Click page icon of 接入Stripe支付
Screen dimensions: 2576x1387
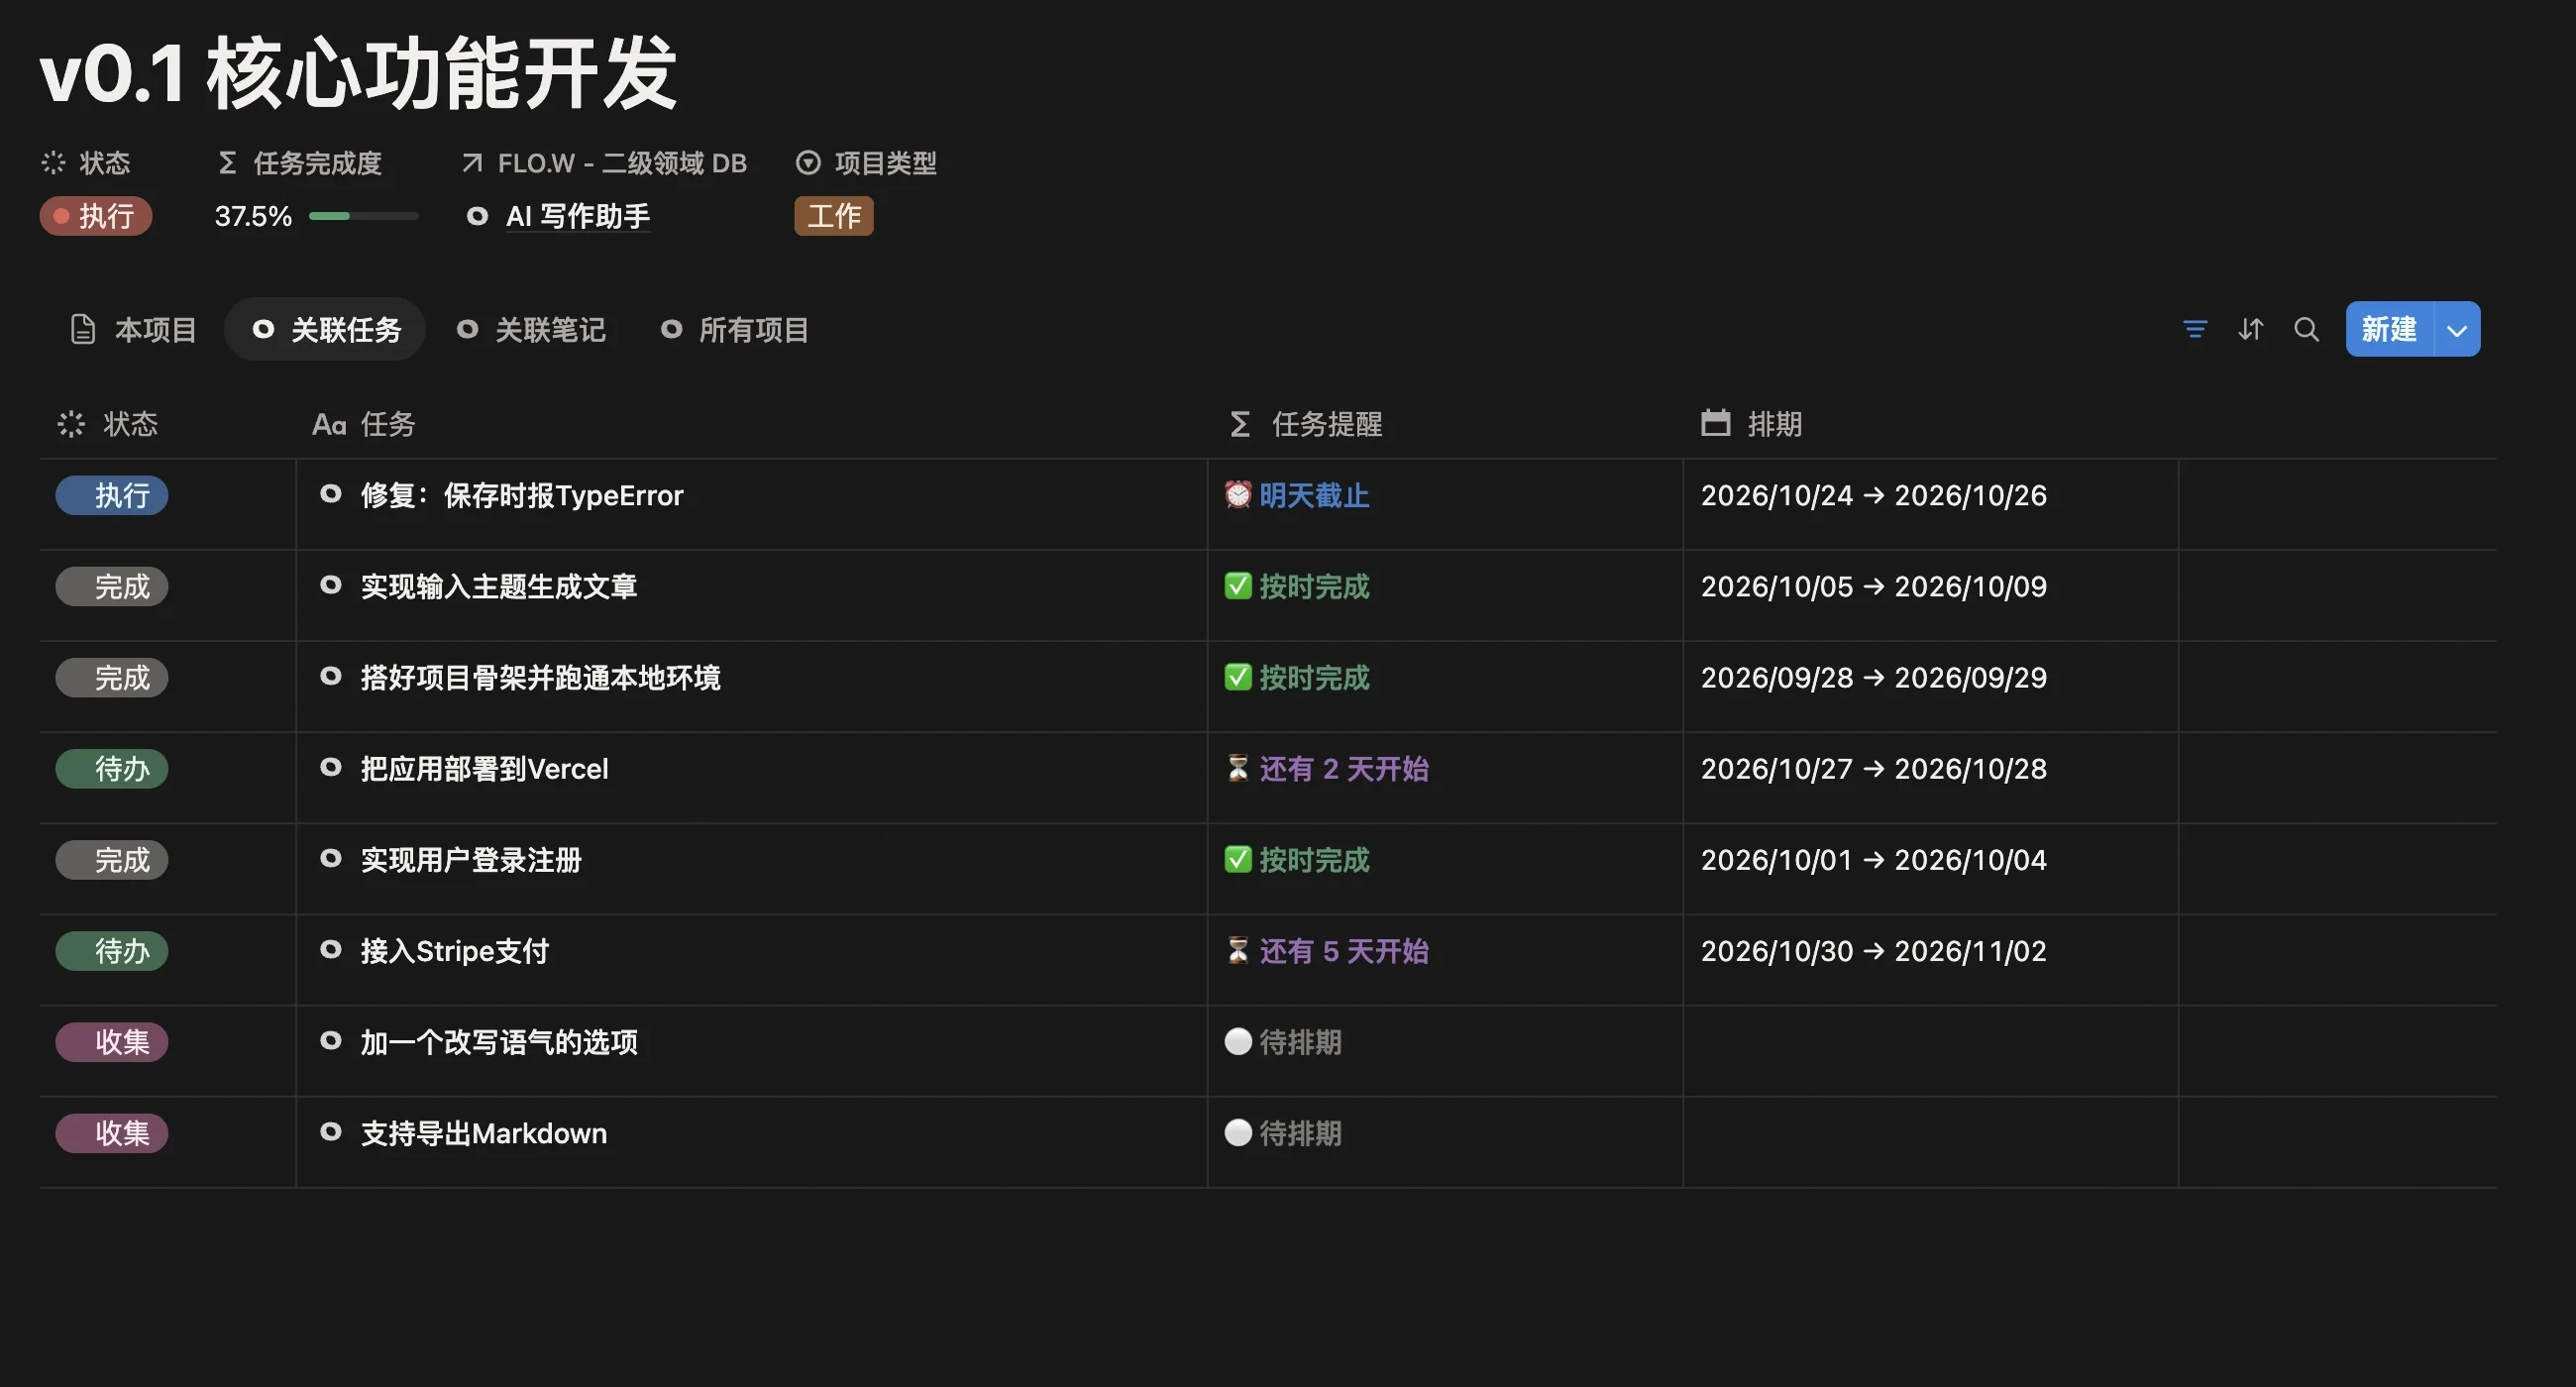coord(330,949)
